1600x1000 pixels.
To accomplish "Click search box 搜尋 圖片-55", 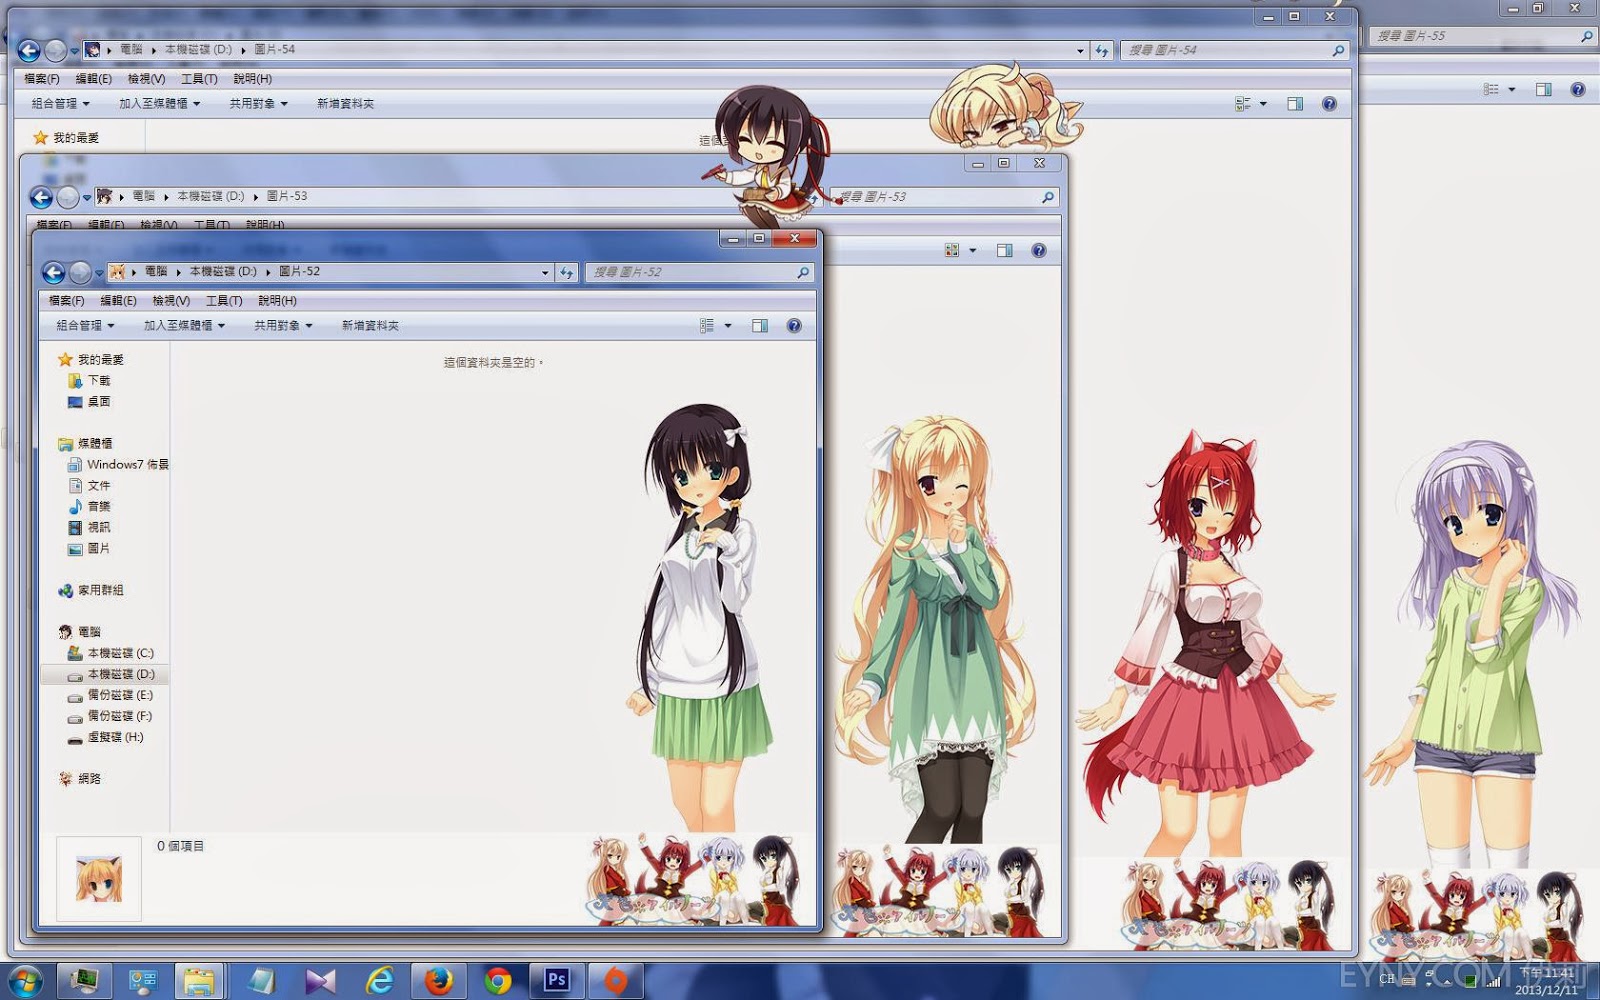I will (1482, 36).
